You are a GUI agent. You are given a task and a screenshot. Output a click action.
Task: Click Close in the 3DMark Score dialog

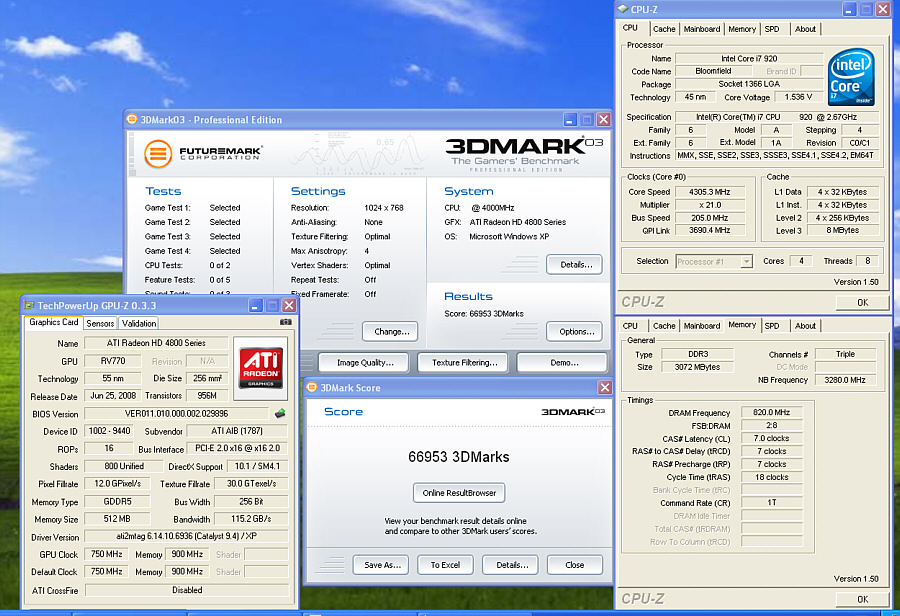coord(575,565)
